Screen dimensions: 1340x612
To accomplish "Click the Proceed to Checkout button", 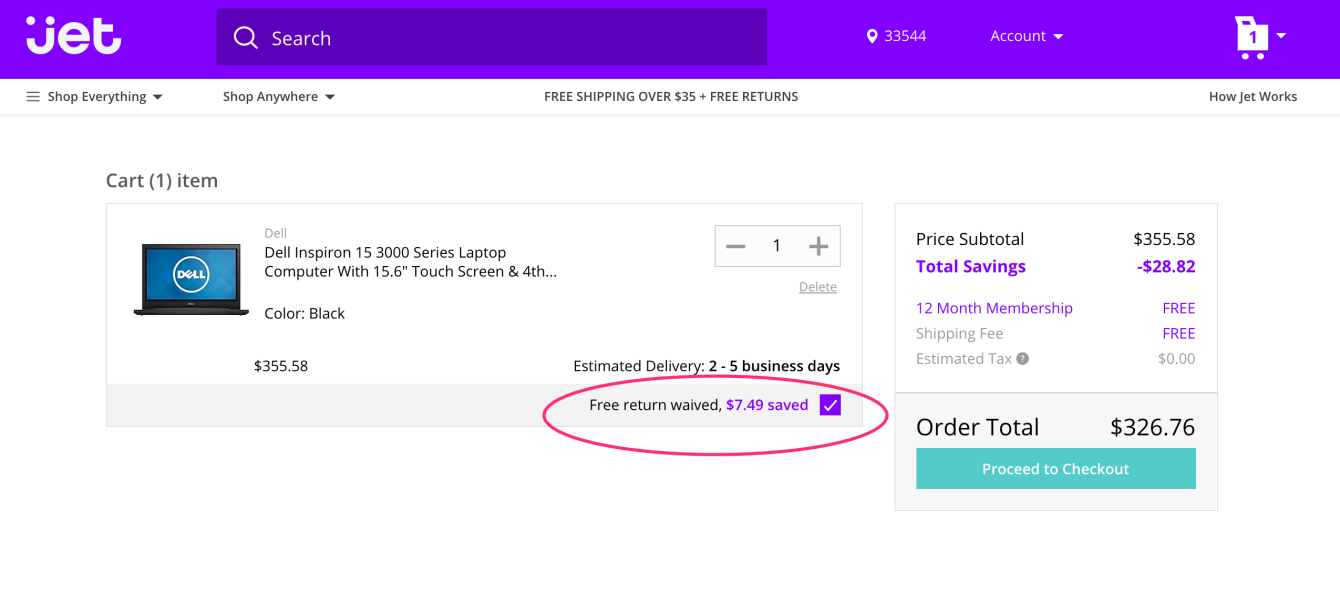I will (1056, 469).
